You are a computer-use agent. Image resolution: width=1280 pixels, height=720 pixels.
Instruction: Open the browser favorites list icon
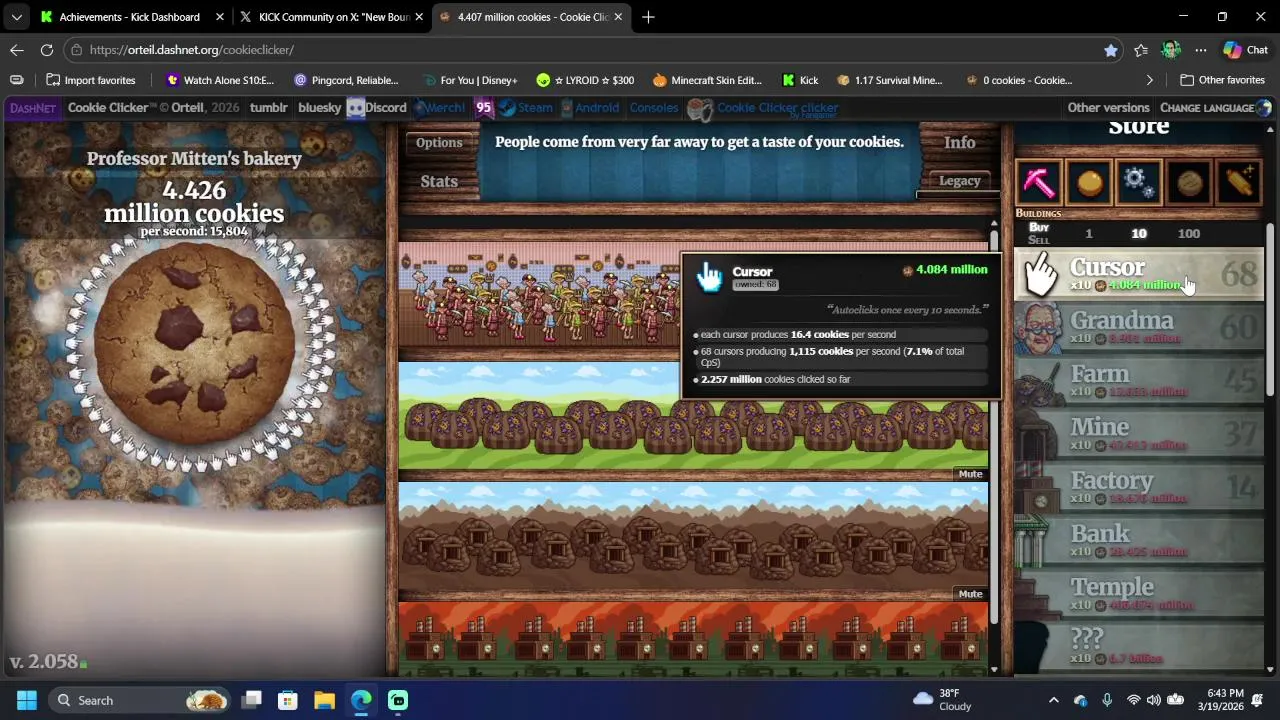[1141, 50]
